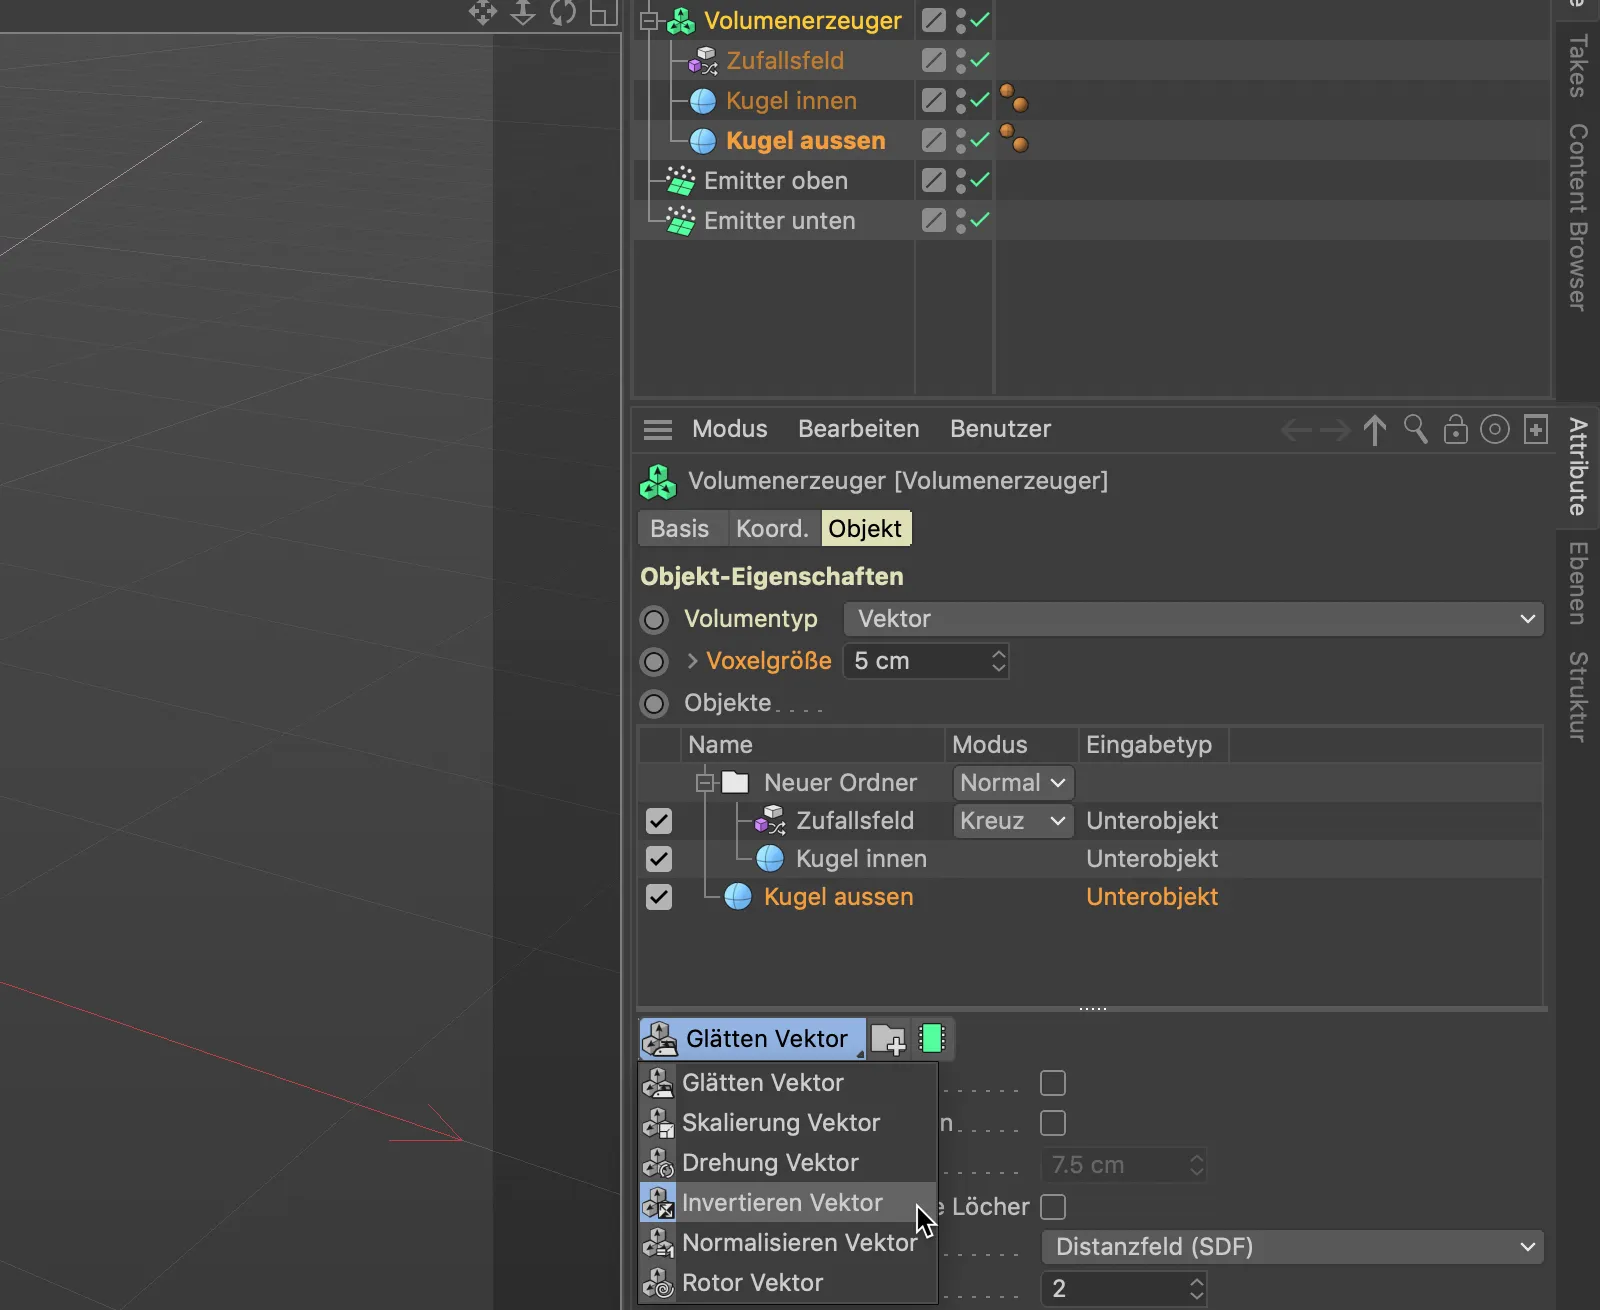Image resolution: width=1600 pixels, height=1310 pixels.
Task: Open the Glätten Vektor filter dropdown button
Action: coord(752,1039)
